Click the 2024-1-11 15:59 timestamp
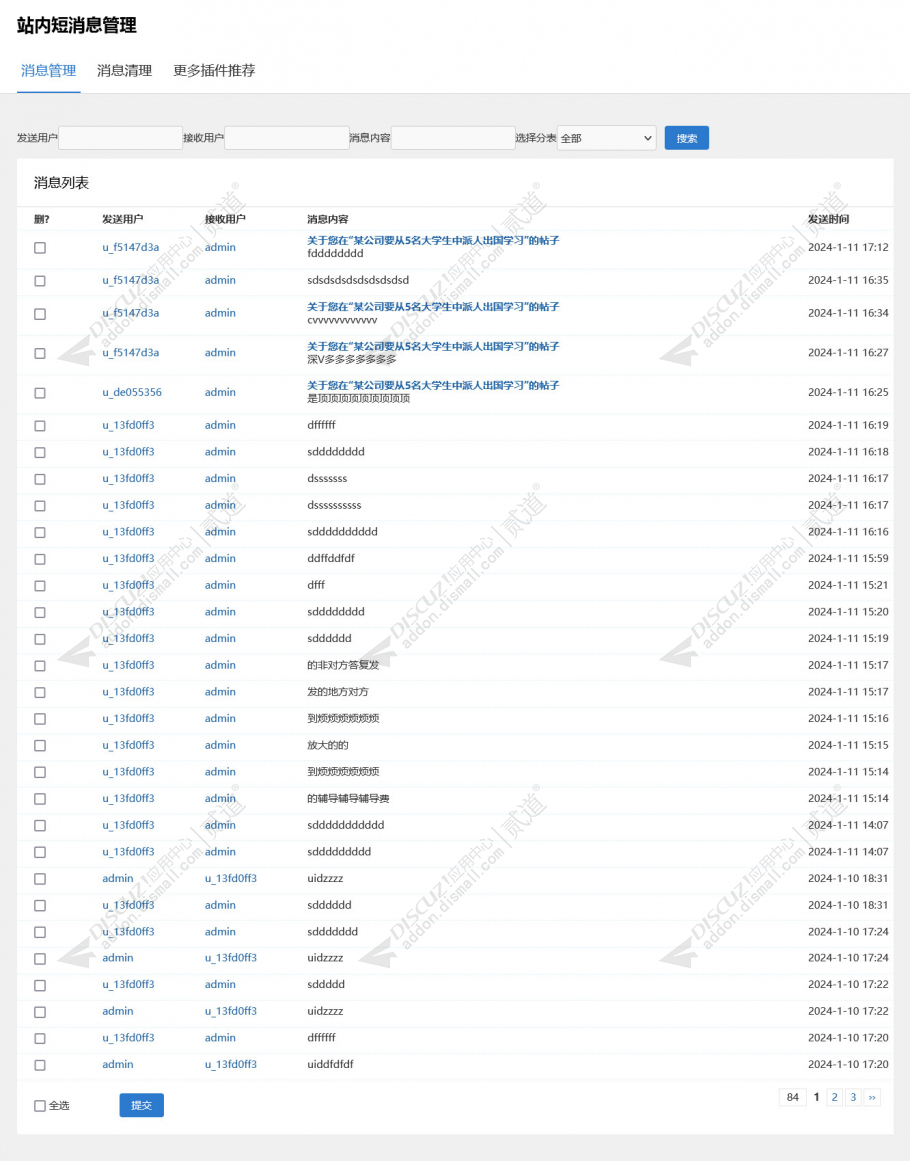This screenshot has width=910, height=1161. [x=849, y=558]
